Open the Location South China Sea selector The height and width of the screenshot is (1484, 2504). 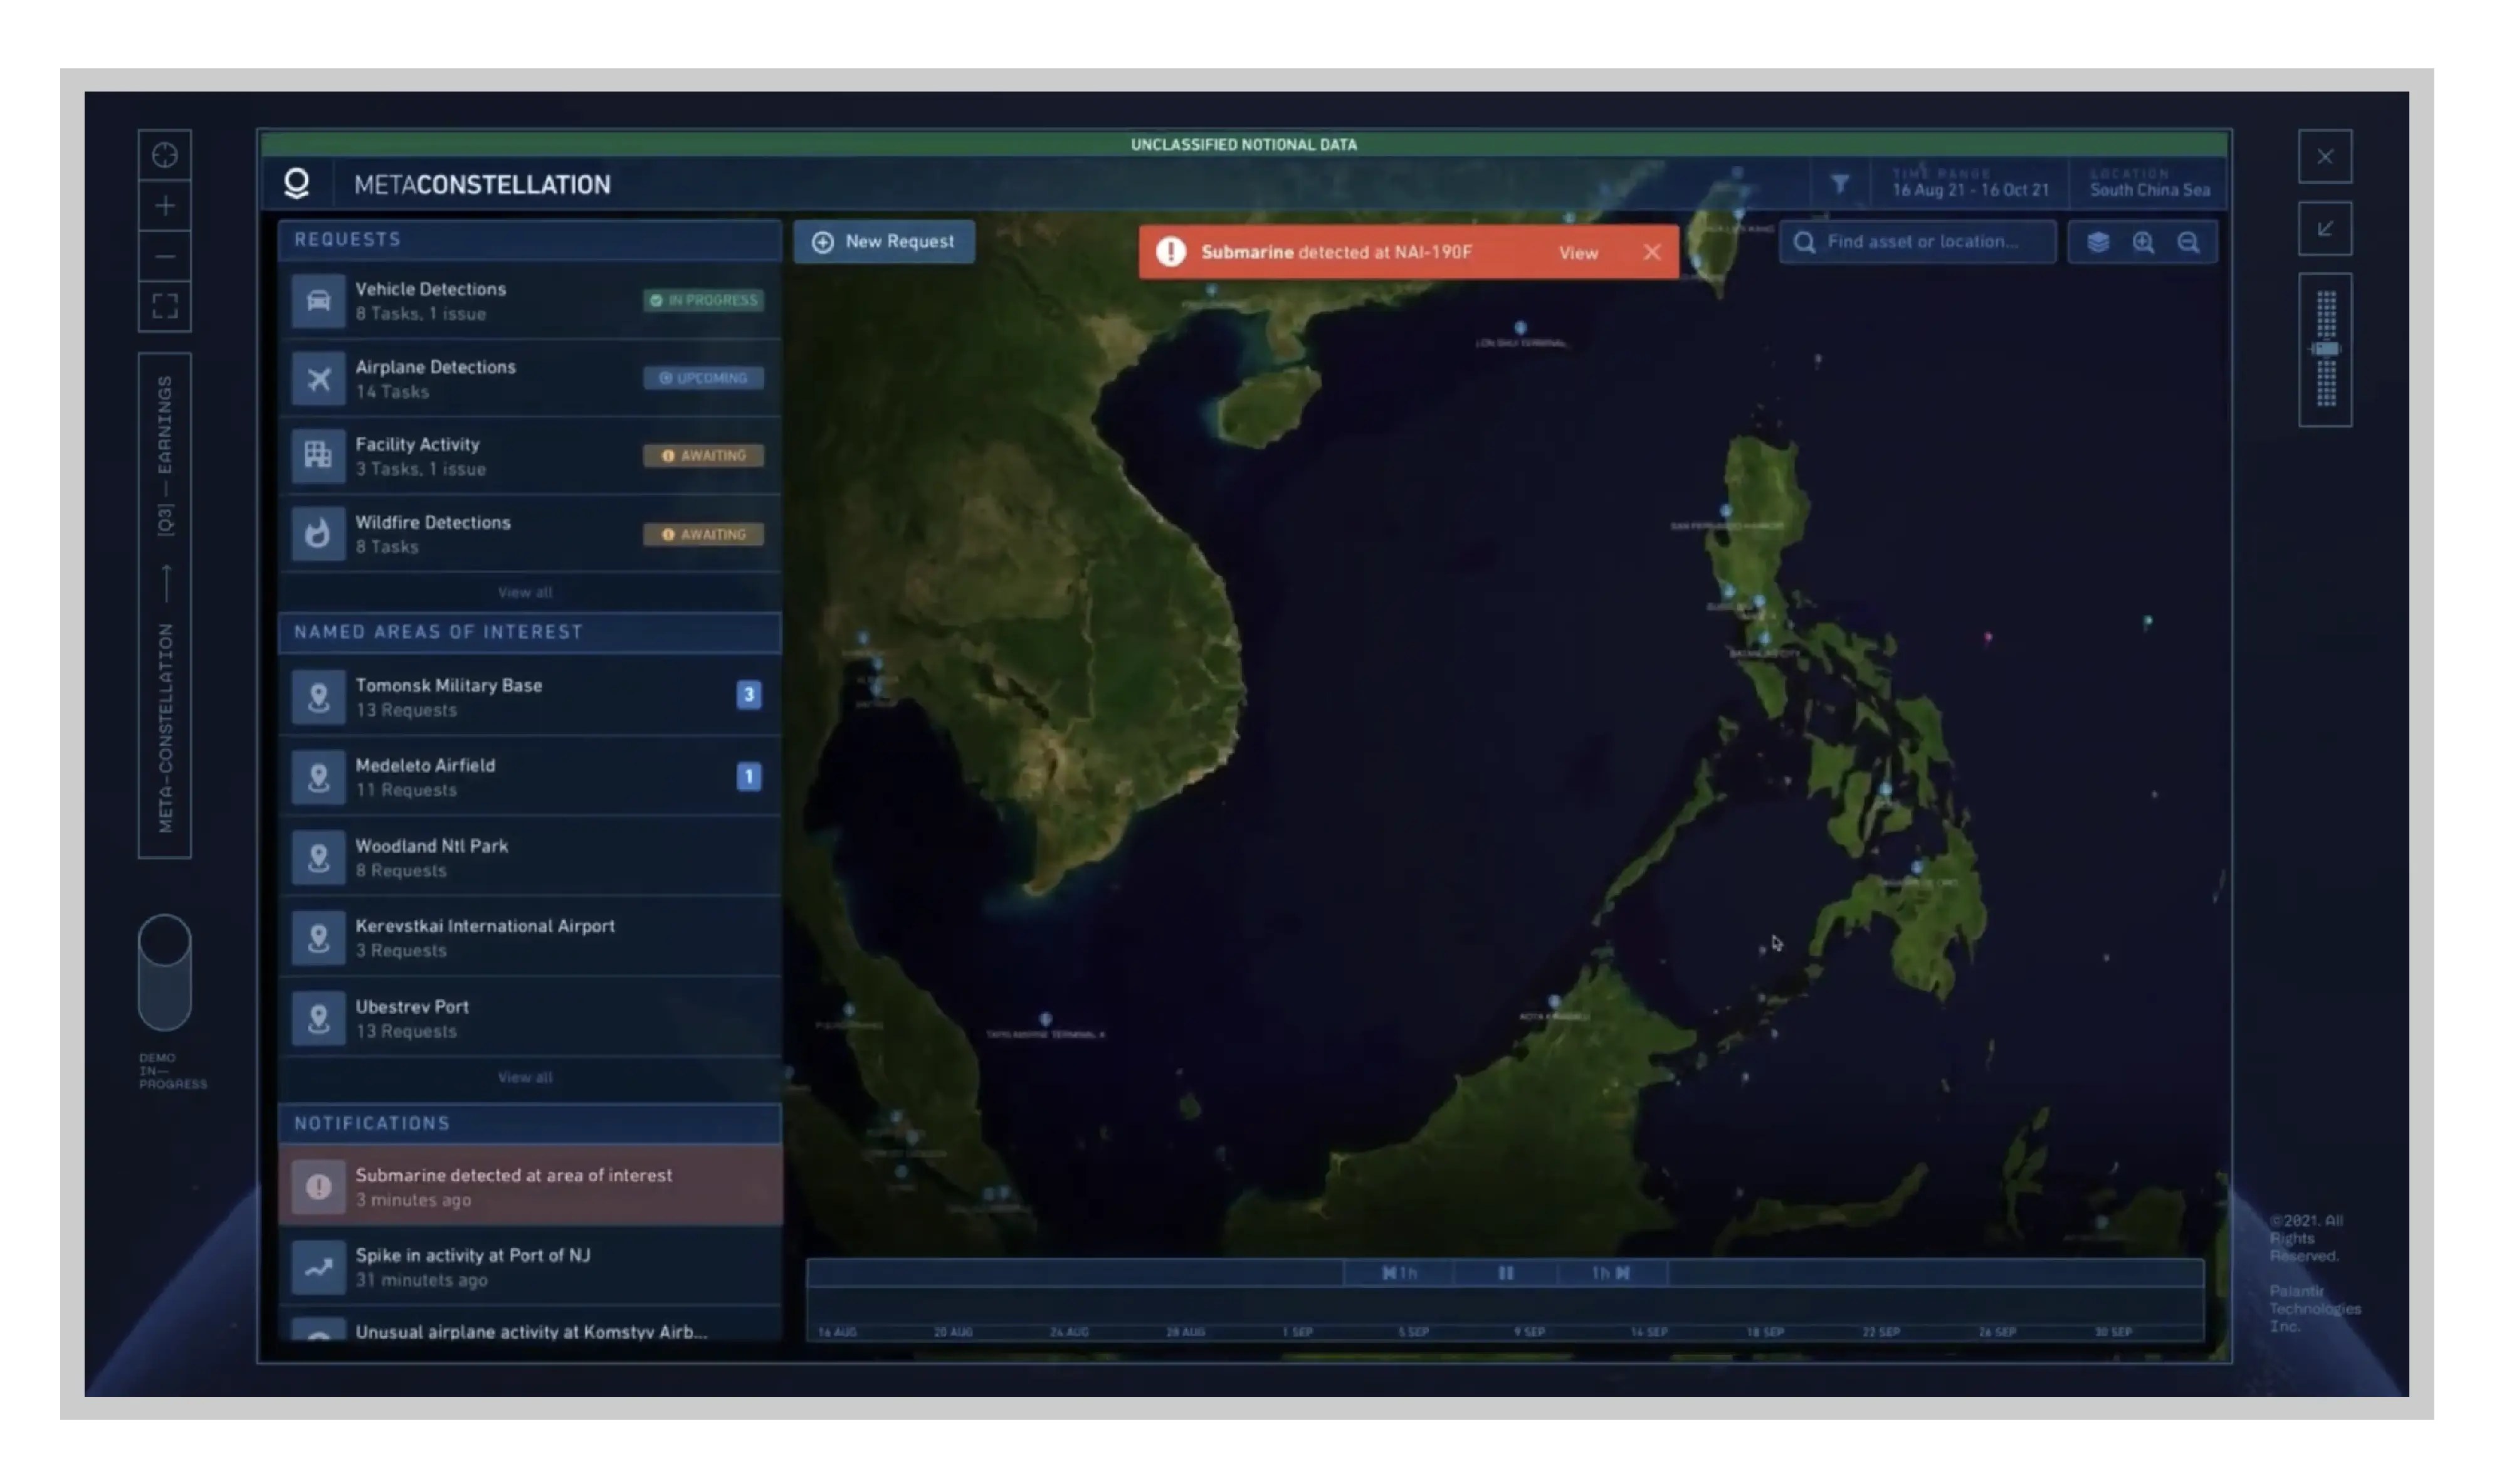pyautogui.click(x=2150, y=183)
